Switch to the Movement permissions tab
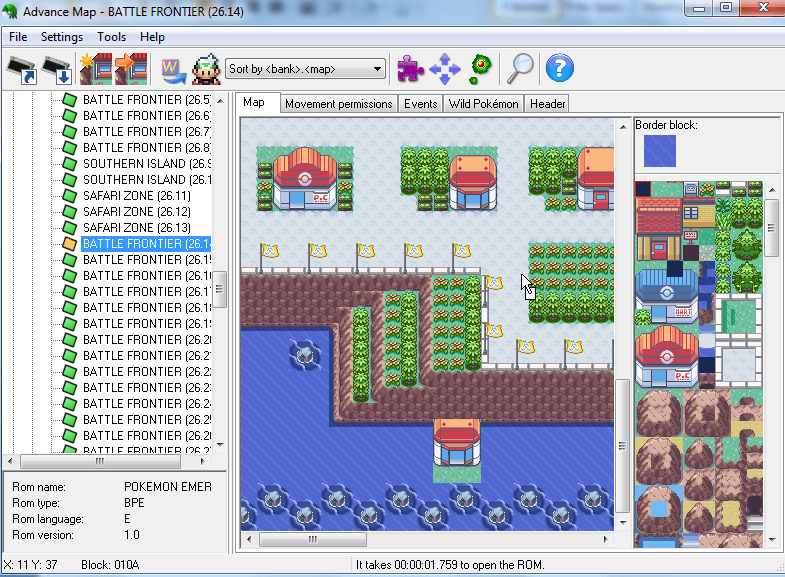Viewport: 785px width, 577px height. [338, 104]
